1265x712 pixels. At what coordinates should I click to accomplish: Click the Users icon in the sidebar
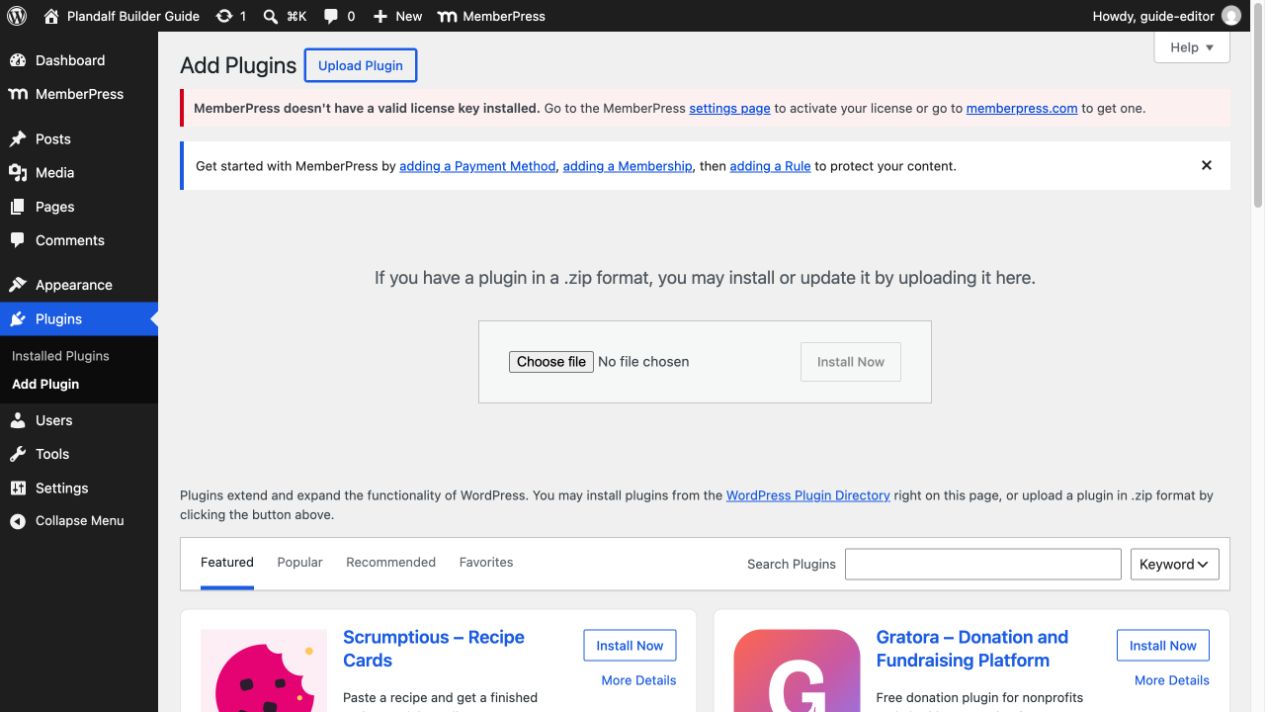pyautogui.click(x=18, y=420)
